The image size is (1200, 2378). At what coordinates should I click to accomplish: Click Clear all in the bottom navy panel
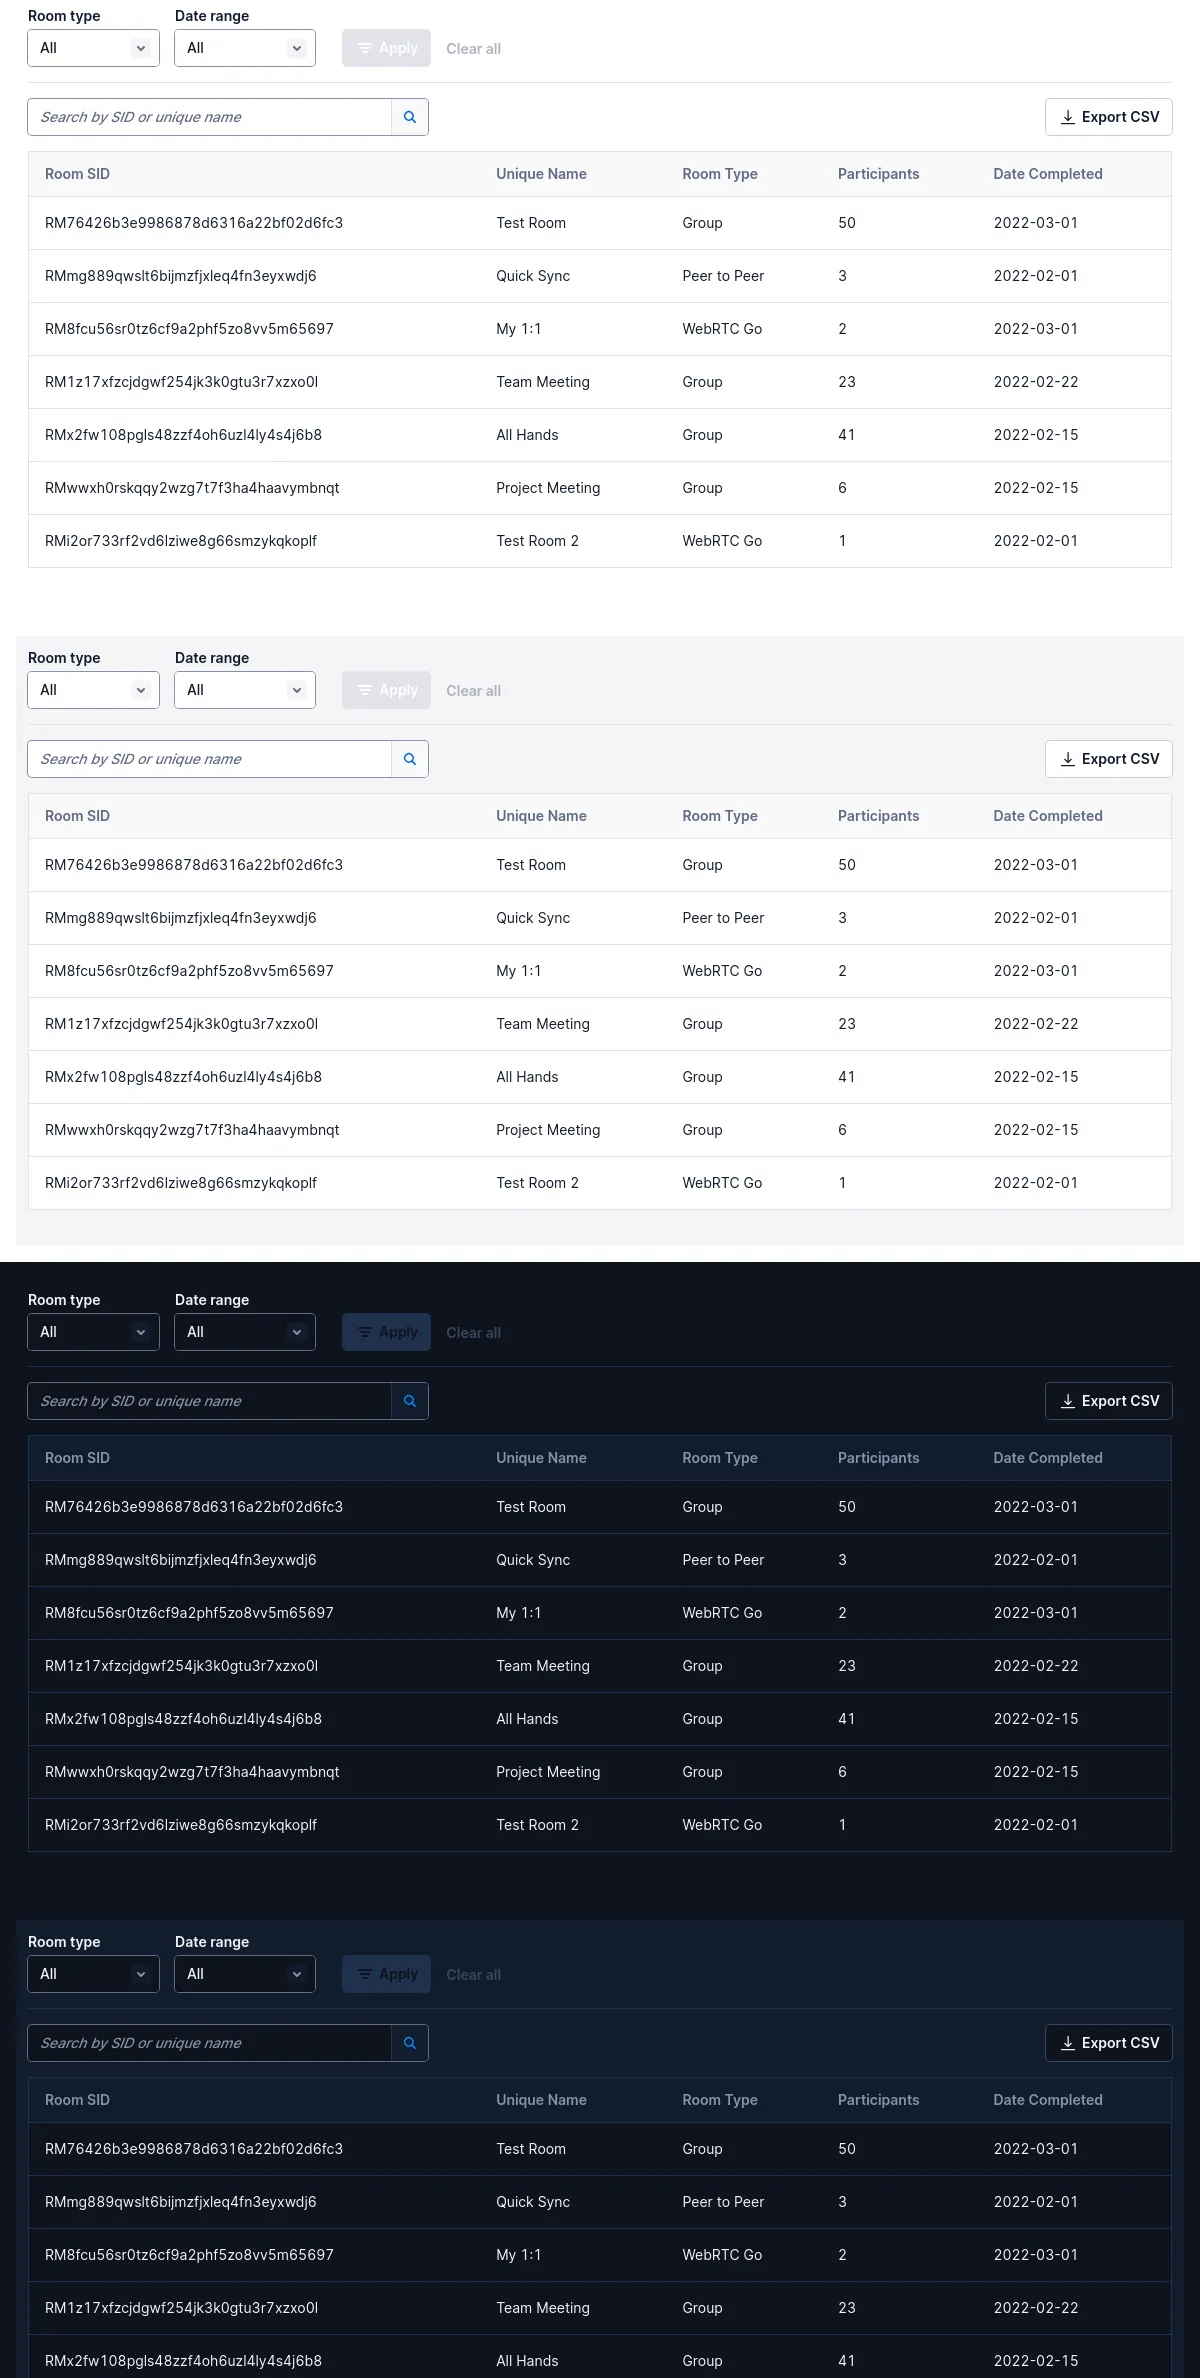tap(473, 1975)
